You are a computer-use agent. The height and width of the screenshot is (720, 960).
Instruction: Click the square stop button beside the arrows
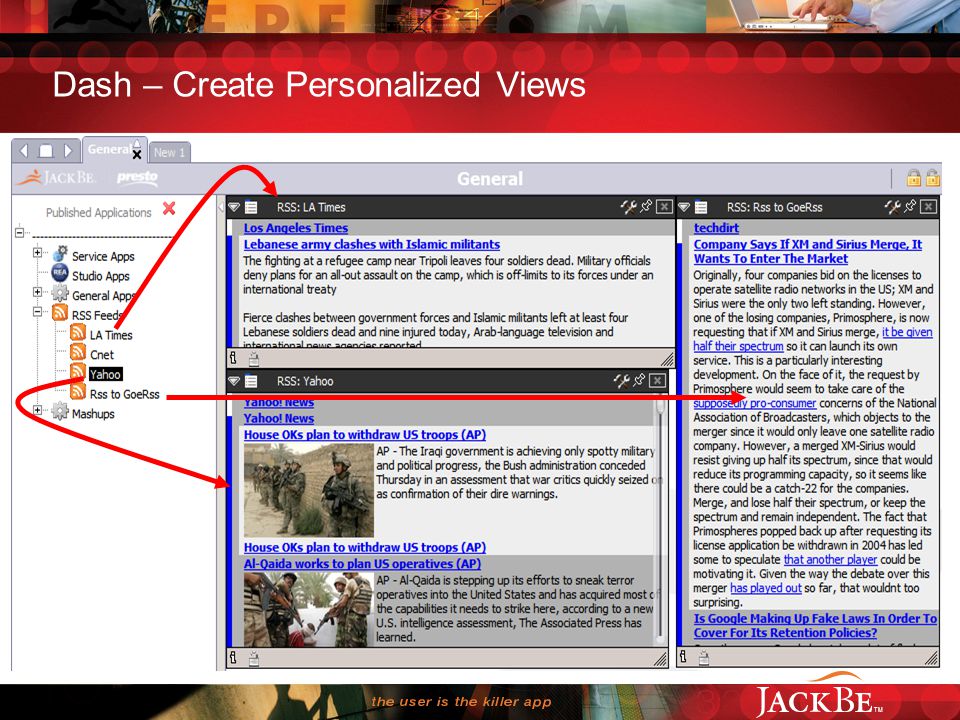[46, 151]
